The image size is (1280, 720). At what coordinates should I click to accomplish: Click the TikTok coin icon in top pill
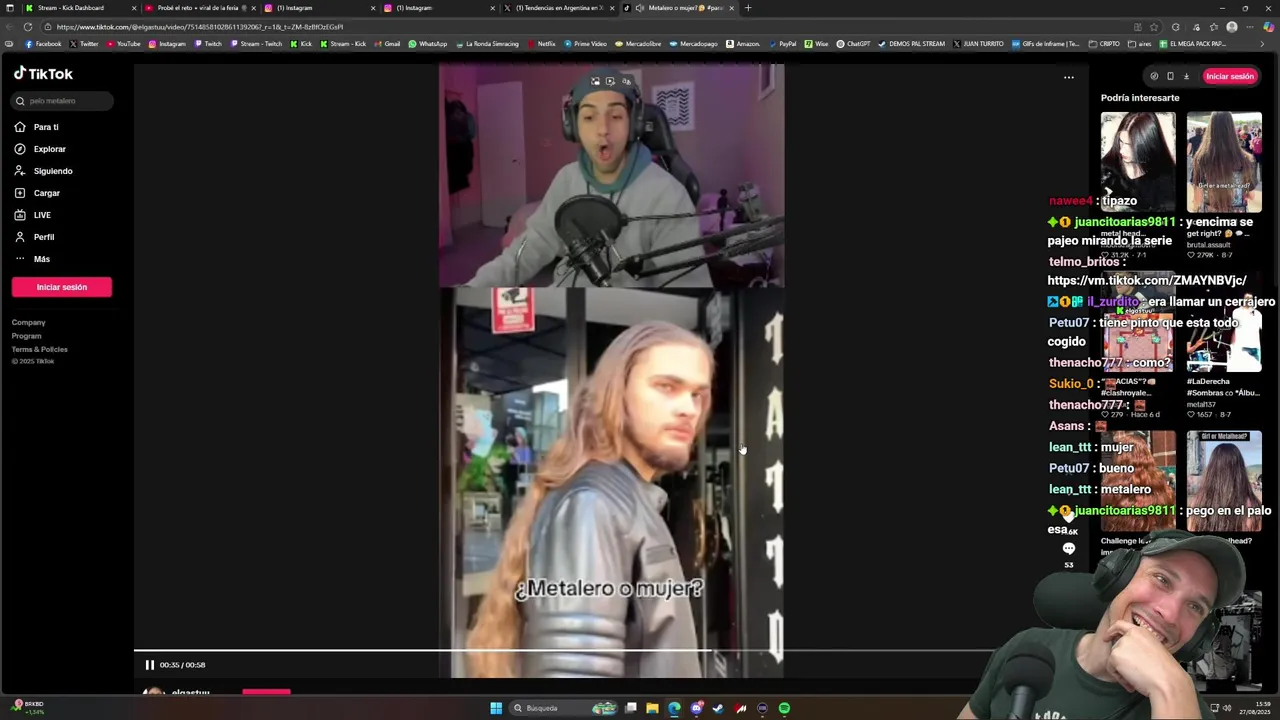(1154, 76)
